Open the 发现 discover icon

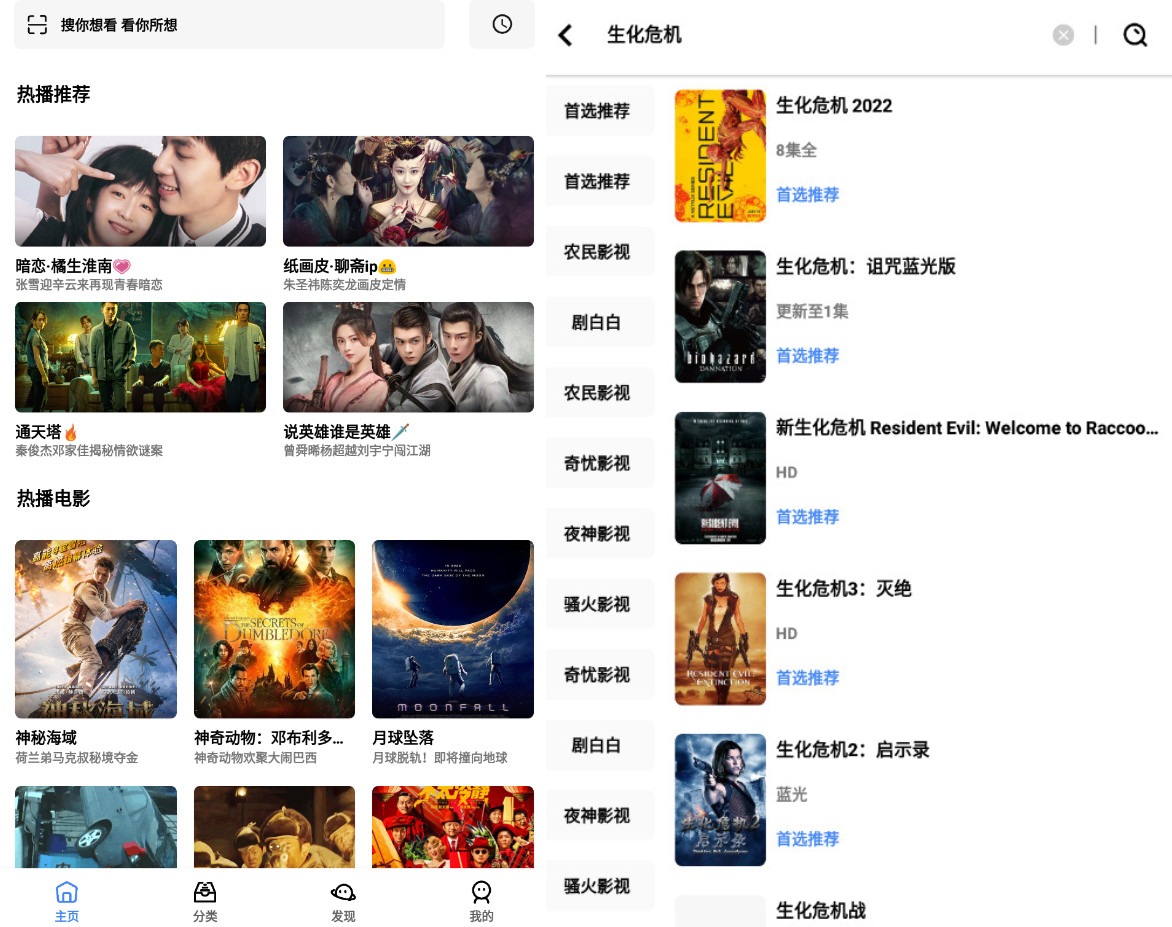coord(343,900)
